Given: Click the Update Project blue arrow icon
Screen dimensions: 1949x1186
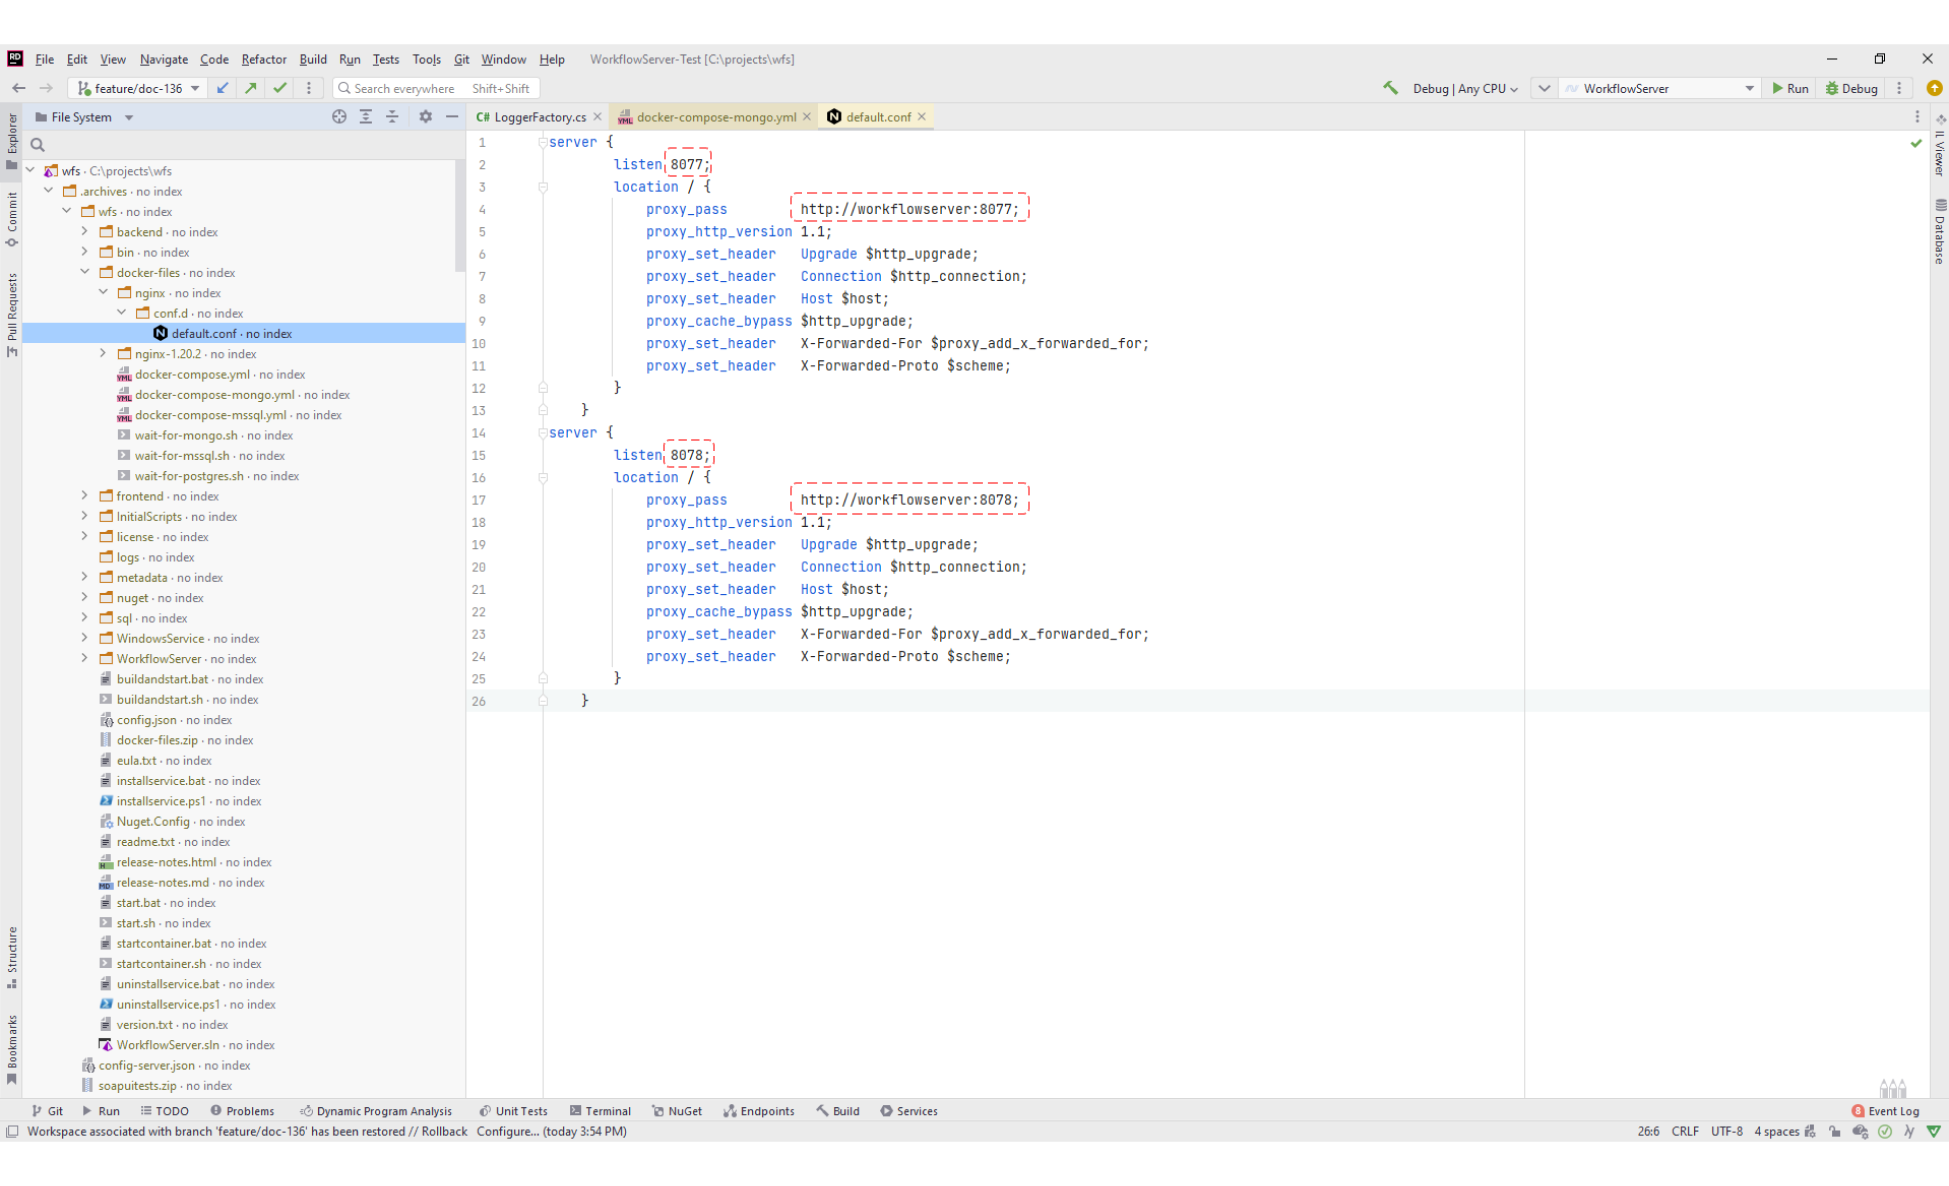Looking at the screenshot, I should [x=223, y=88].
